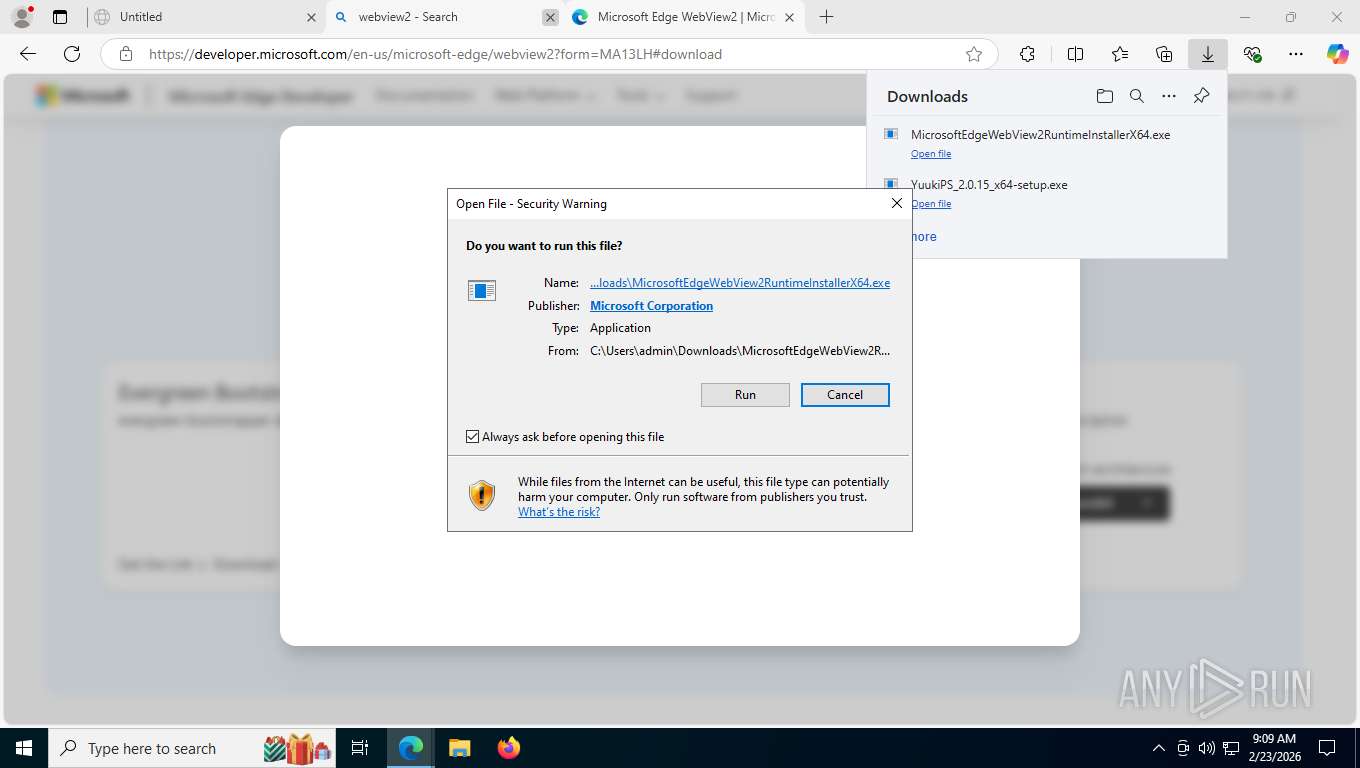Close the security warning dialog with X

tap(896, 203)
